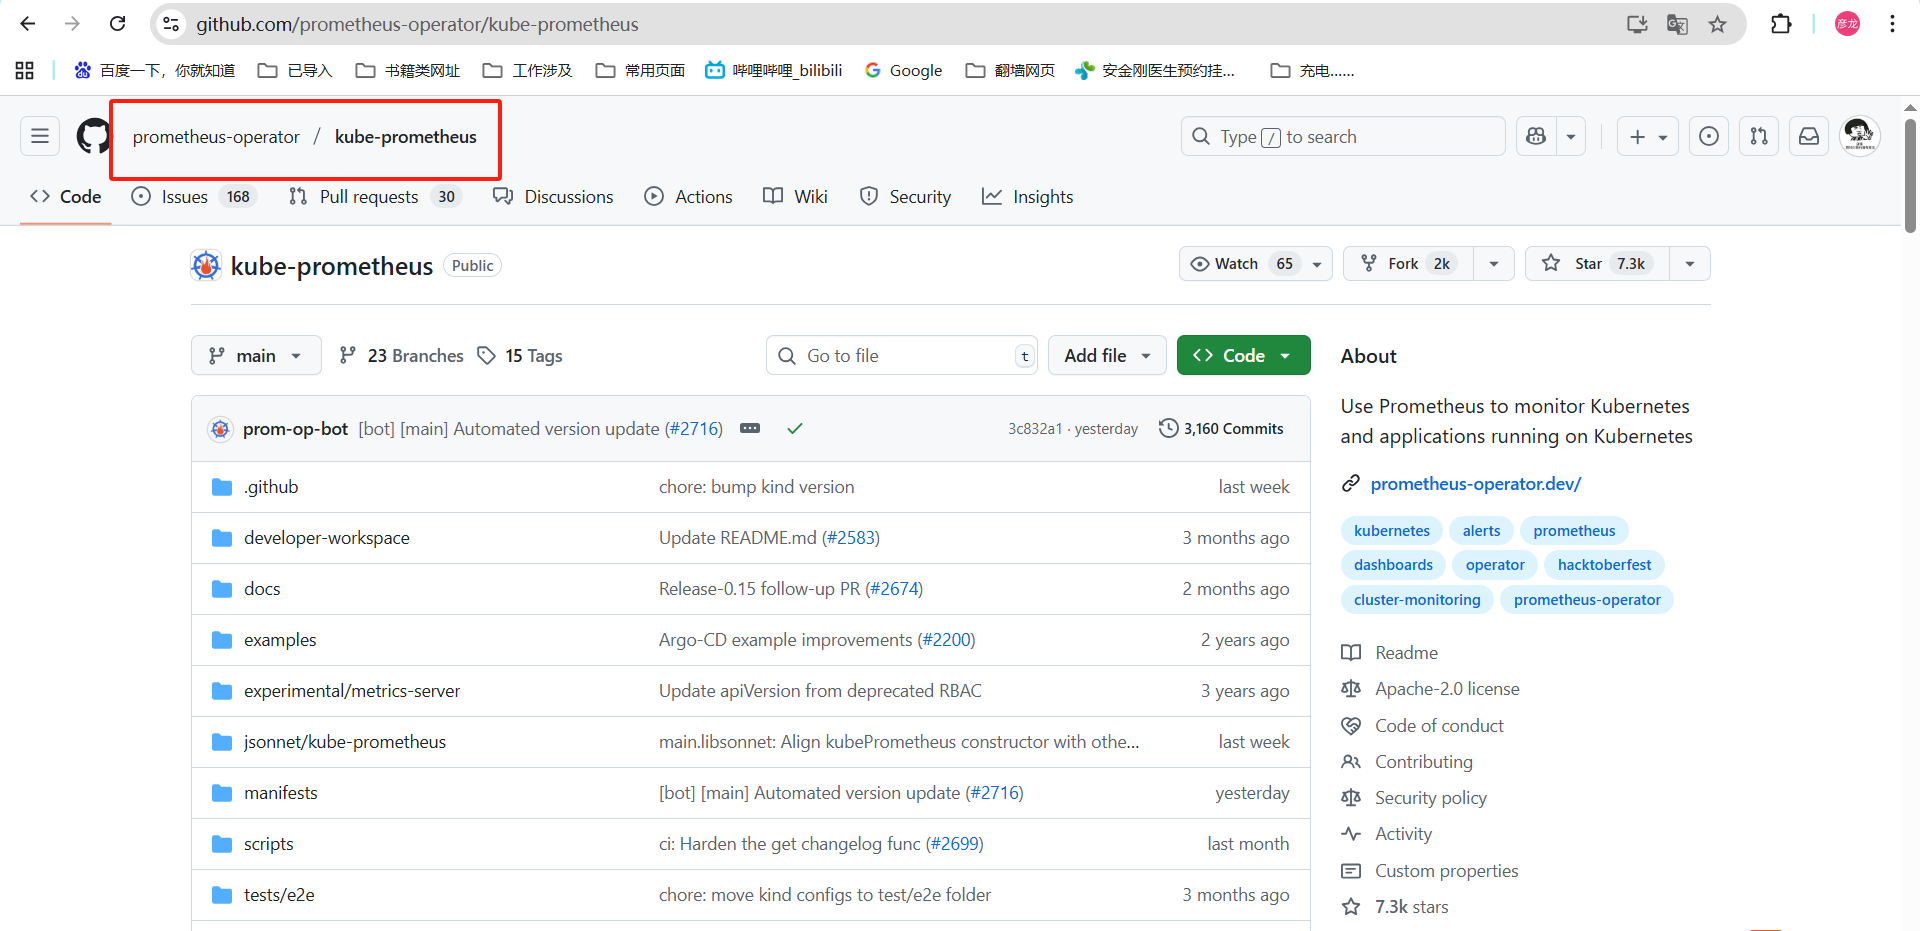Click the Readme book icon

click(1351, 652)
